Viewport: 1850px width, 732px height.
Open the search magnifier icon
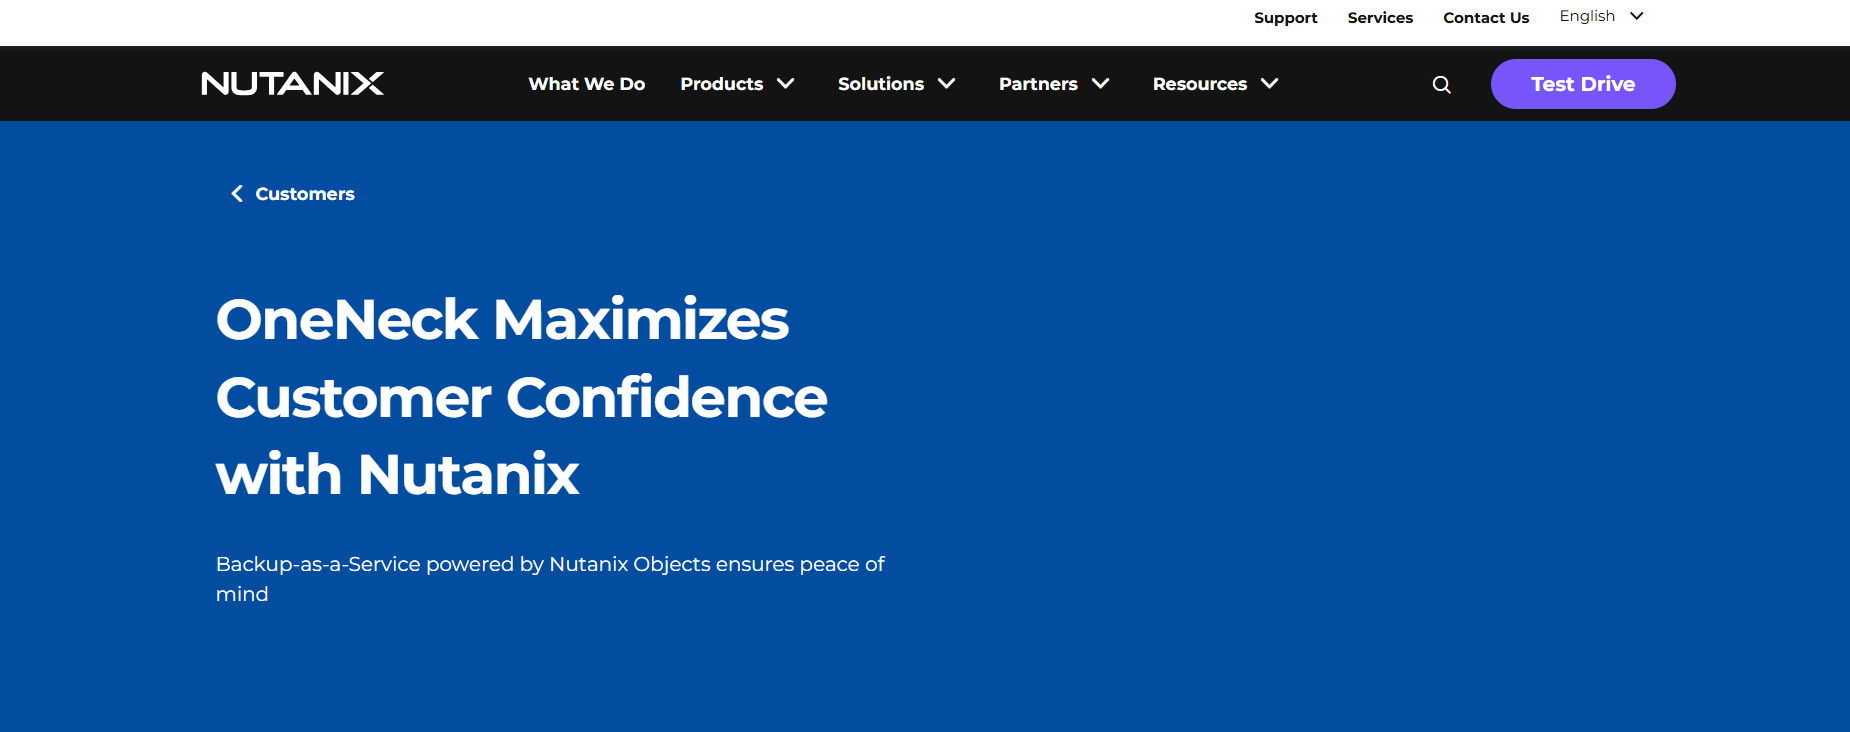coord(1441,85)
